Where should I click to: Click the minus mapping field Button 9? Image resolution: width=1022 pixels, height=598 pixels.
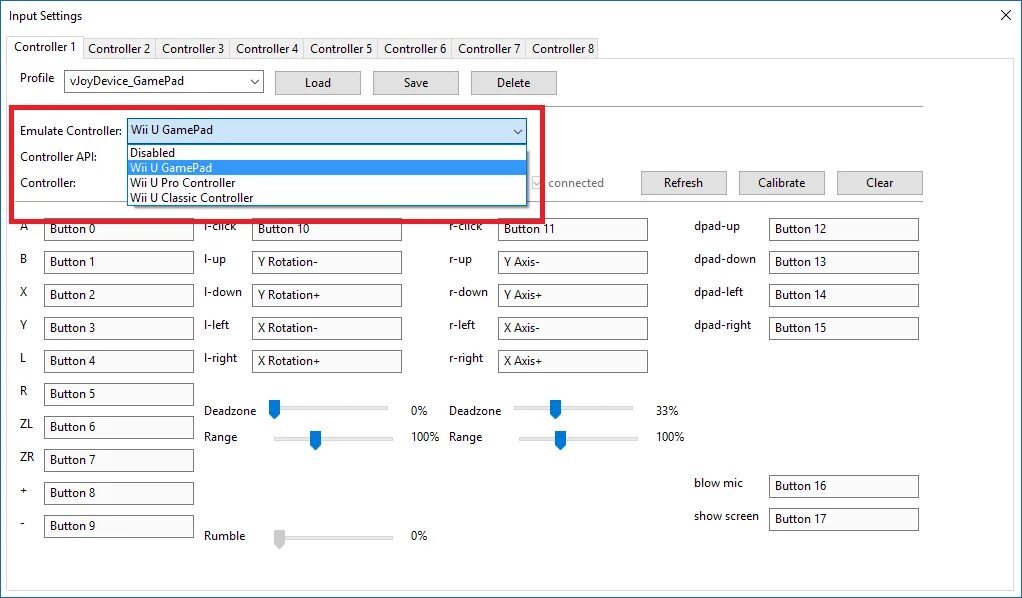point(119,526)
